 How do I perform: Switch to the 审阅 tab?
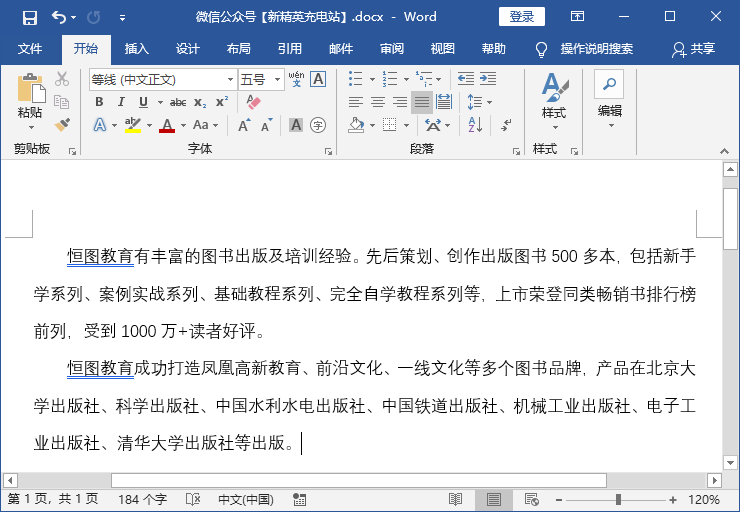[392, 49]
